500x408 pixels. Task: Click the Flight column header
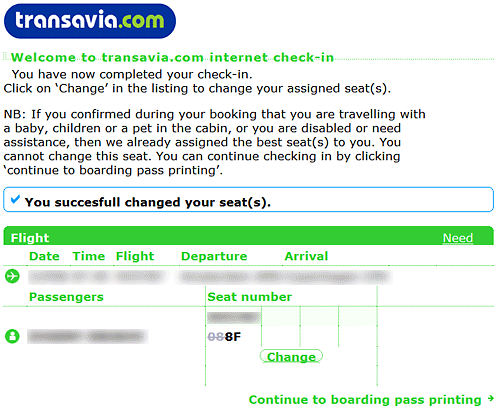pos(135,256)
